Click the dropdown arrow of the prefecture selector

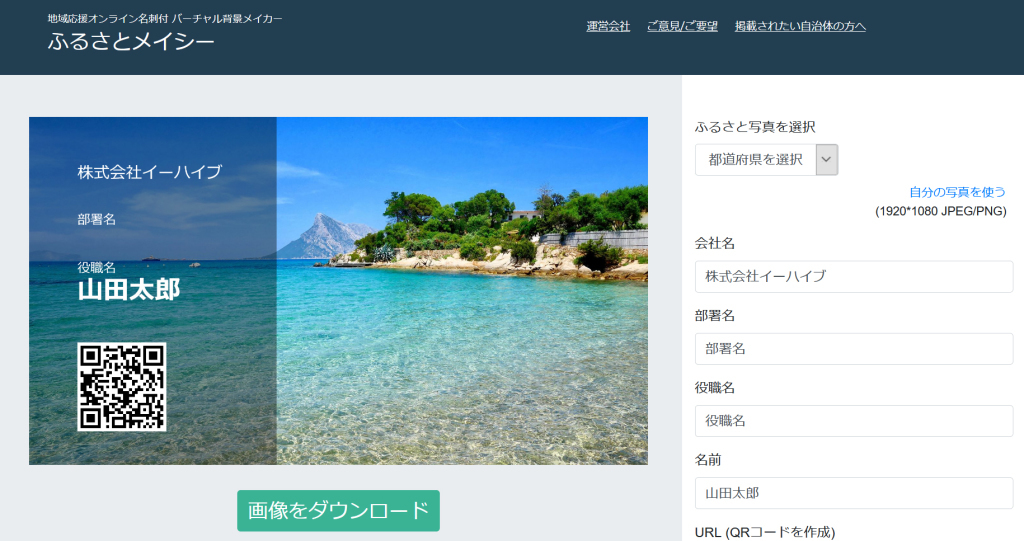[x=826, y=160]
